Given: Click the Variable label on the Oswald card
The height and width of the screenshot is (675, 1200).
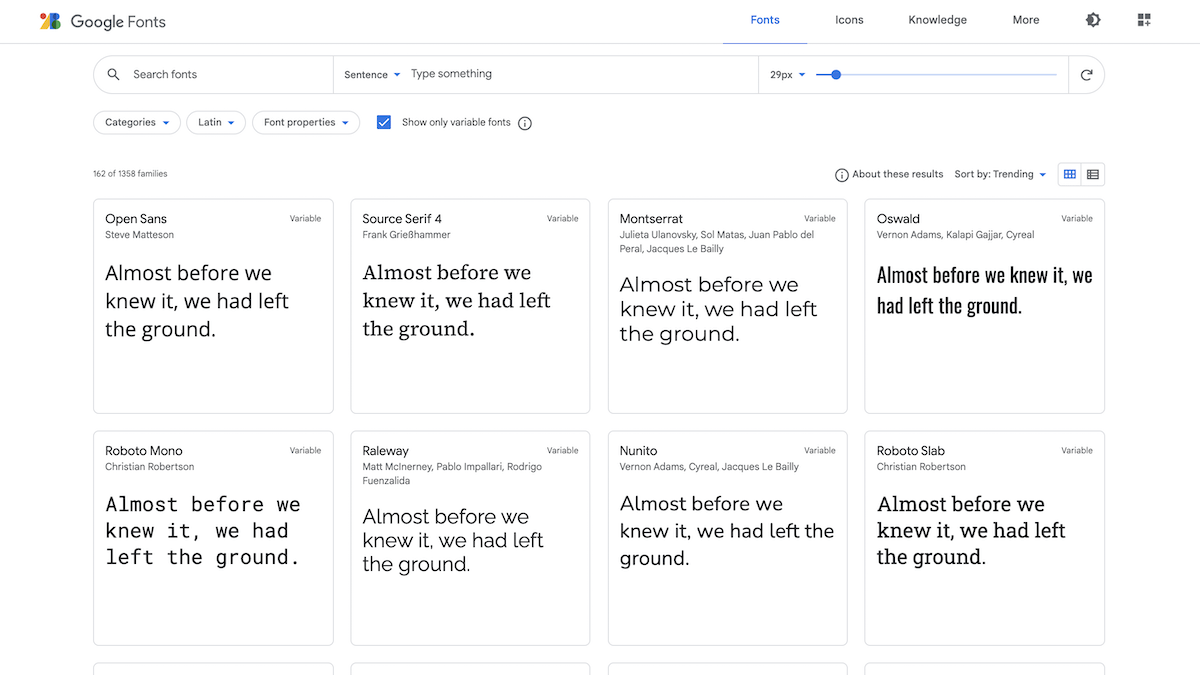Looking at the screenshot, I should (1077, 218).
